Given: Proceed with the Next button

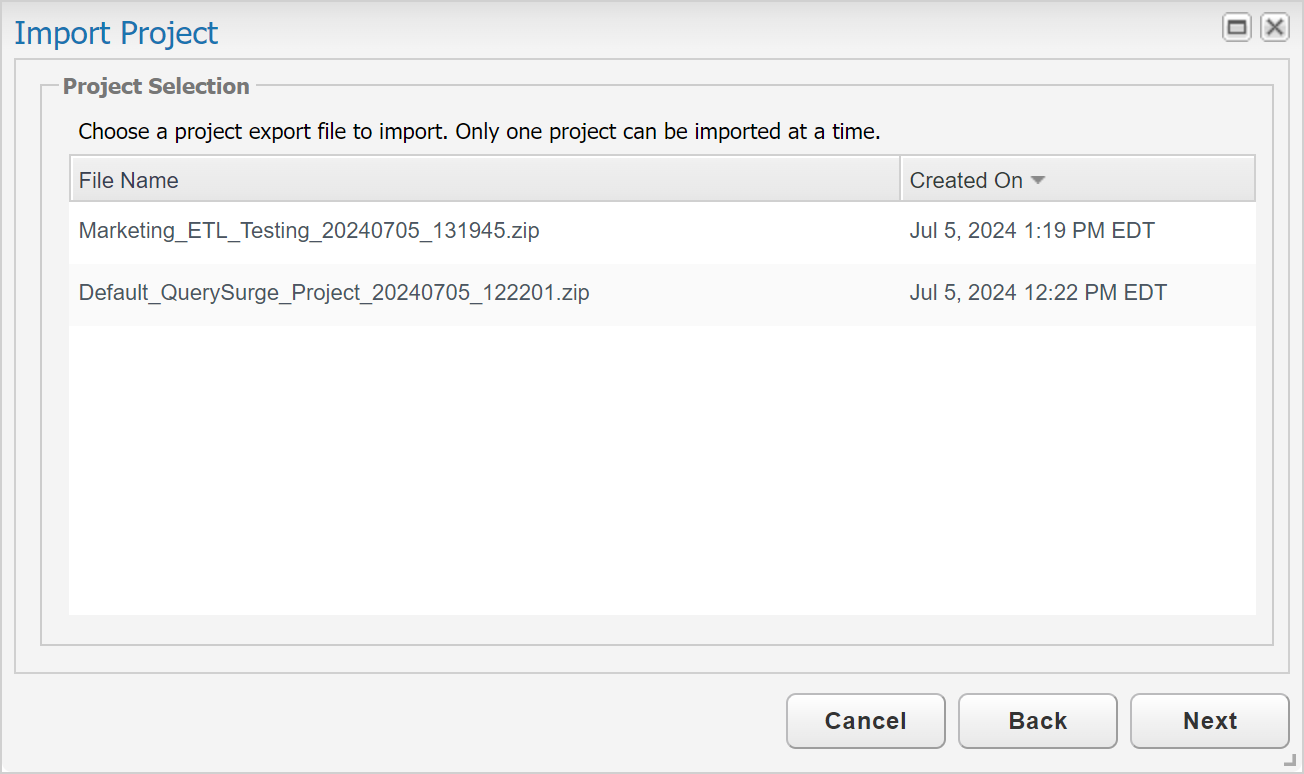Looking at the screenshot, I should (1209, 721).
